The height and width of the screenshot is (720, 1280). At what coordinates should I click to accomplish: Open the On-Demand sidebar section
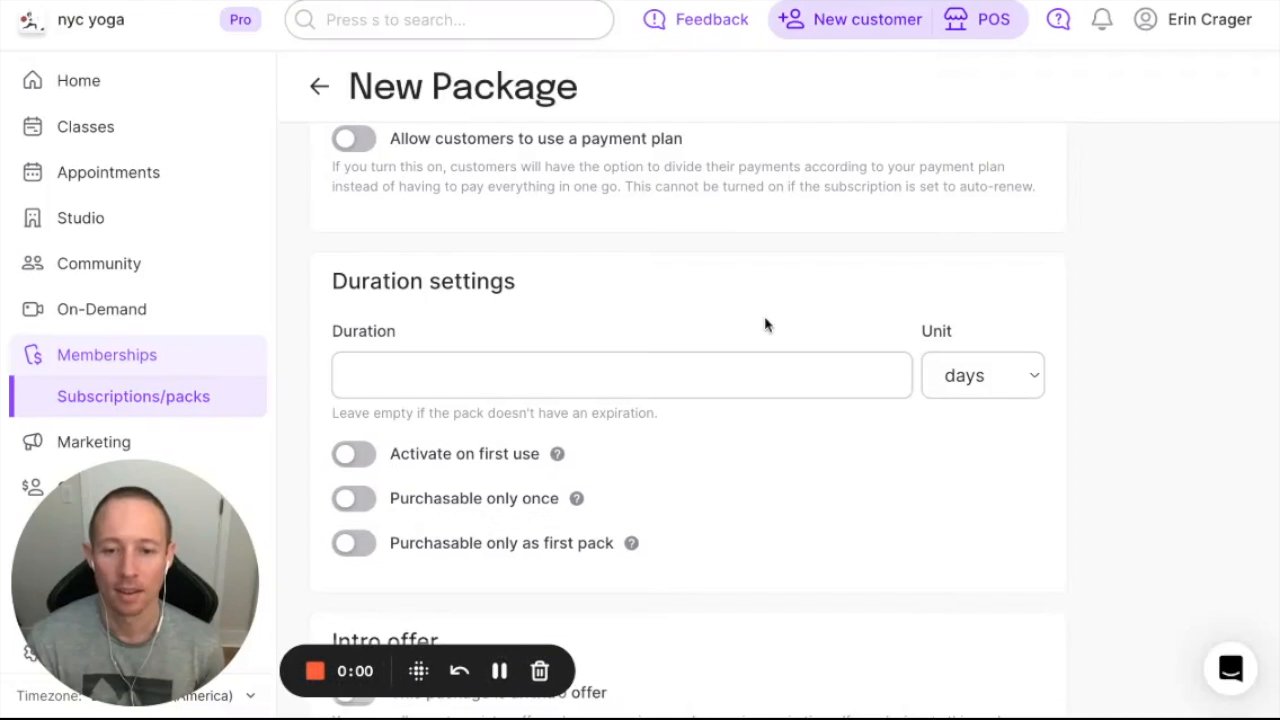click(x=101, y=309)
